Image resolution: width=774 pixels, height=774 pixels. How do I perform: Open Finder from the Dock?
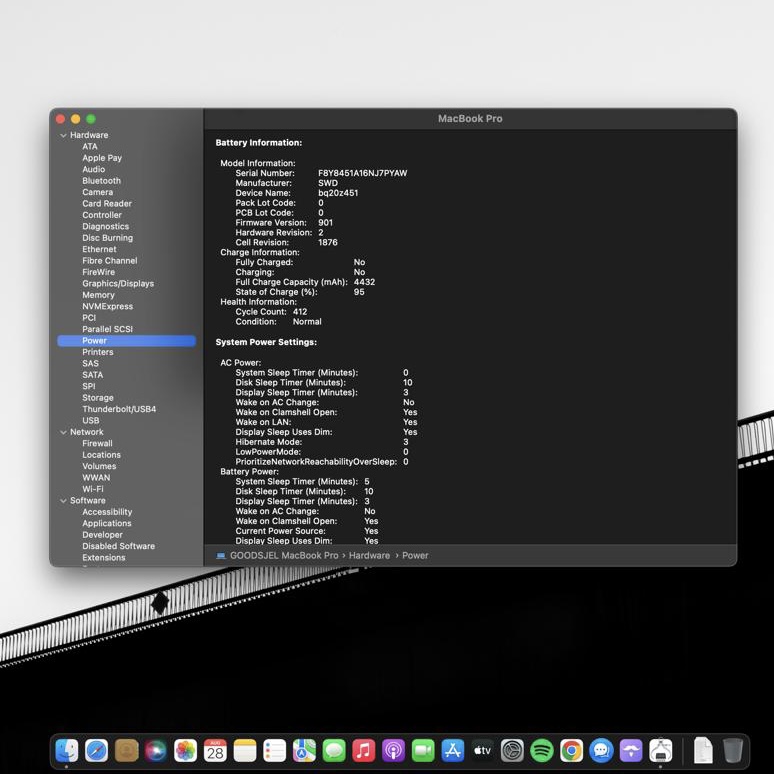pyautogui.click(x=67, y=751)
